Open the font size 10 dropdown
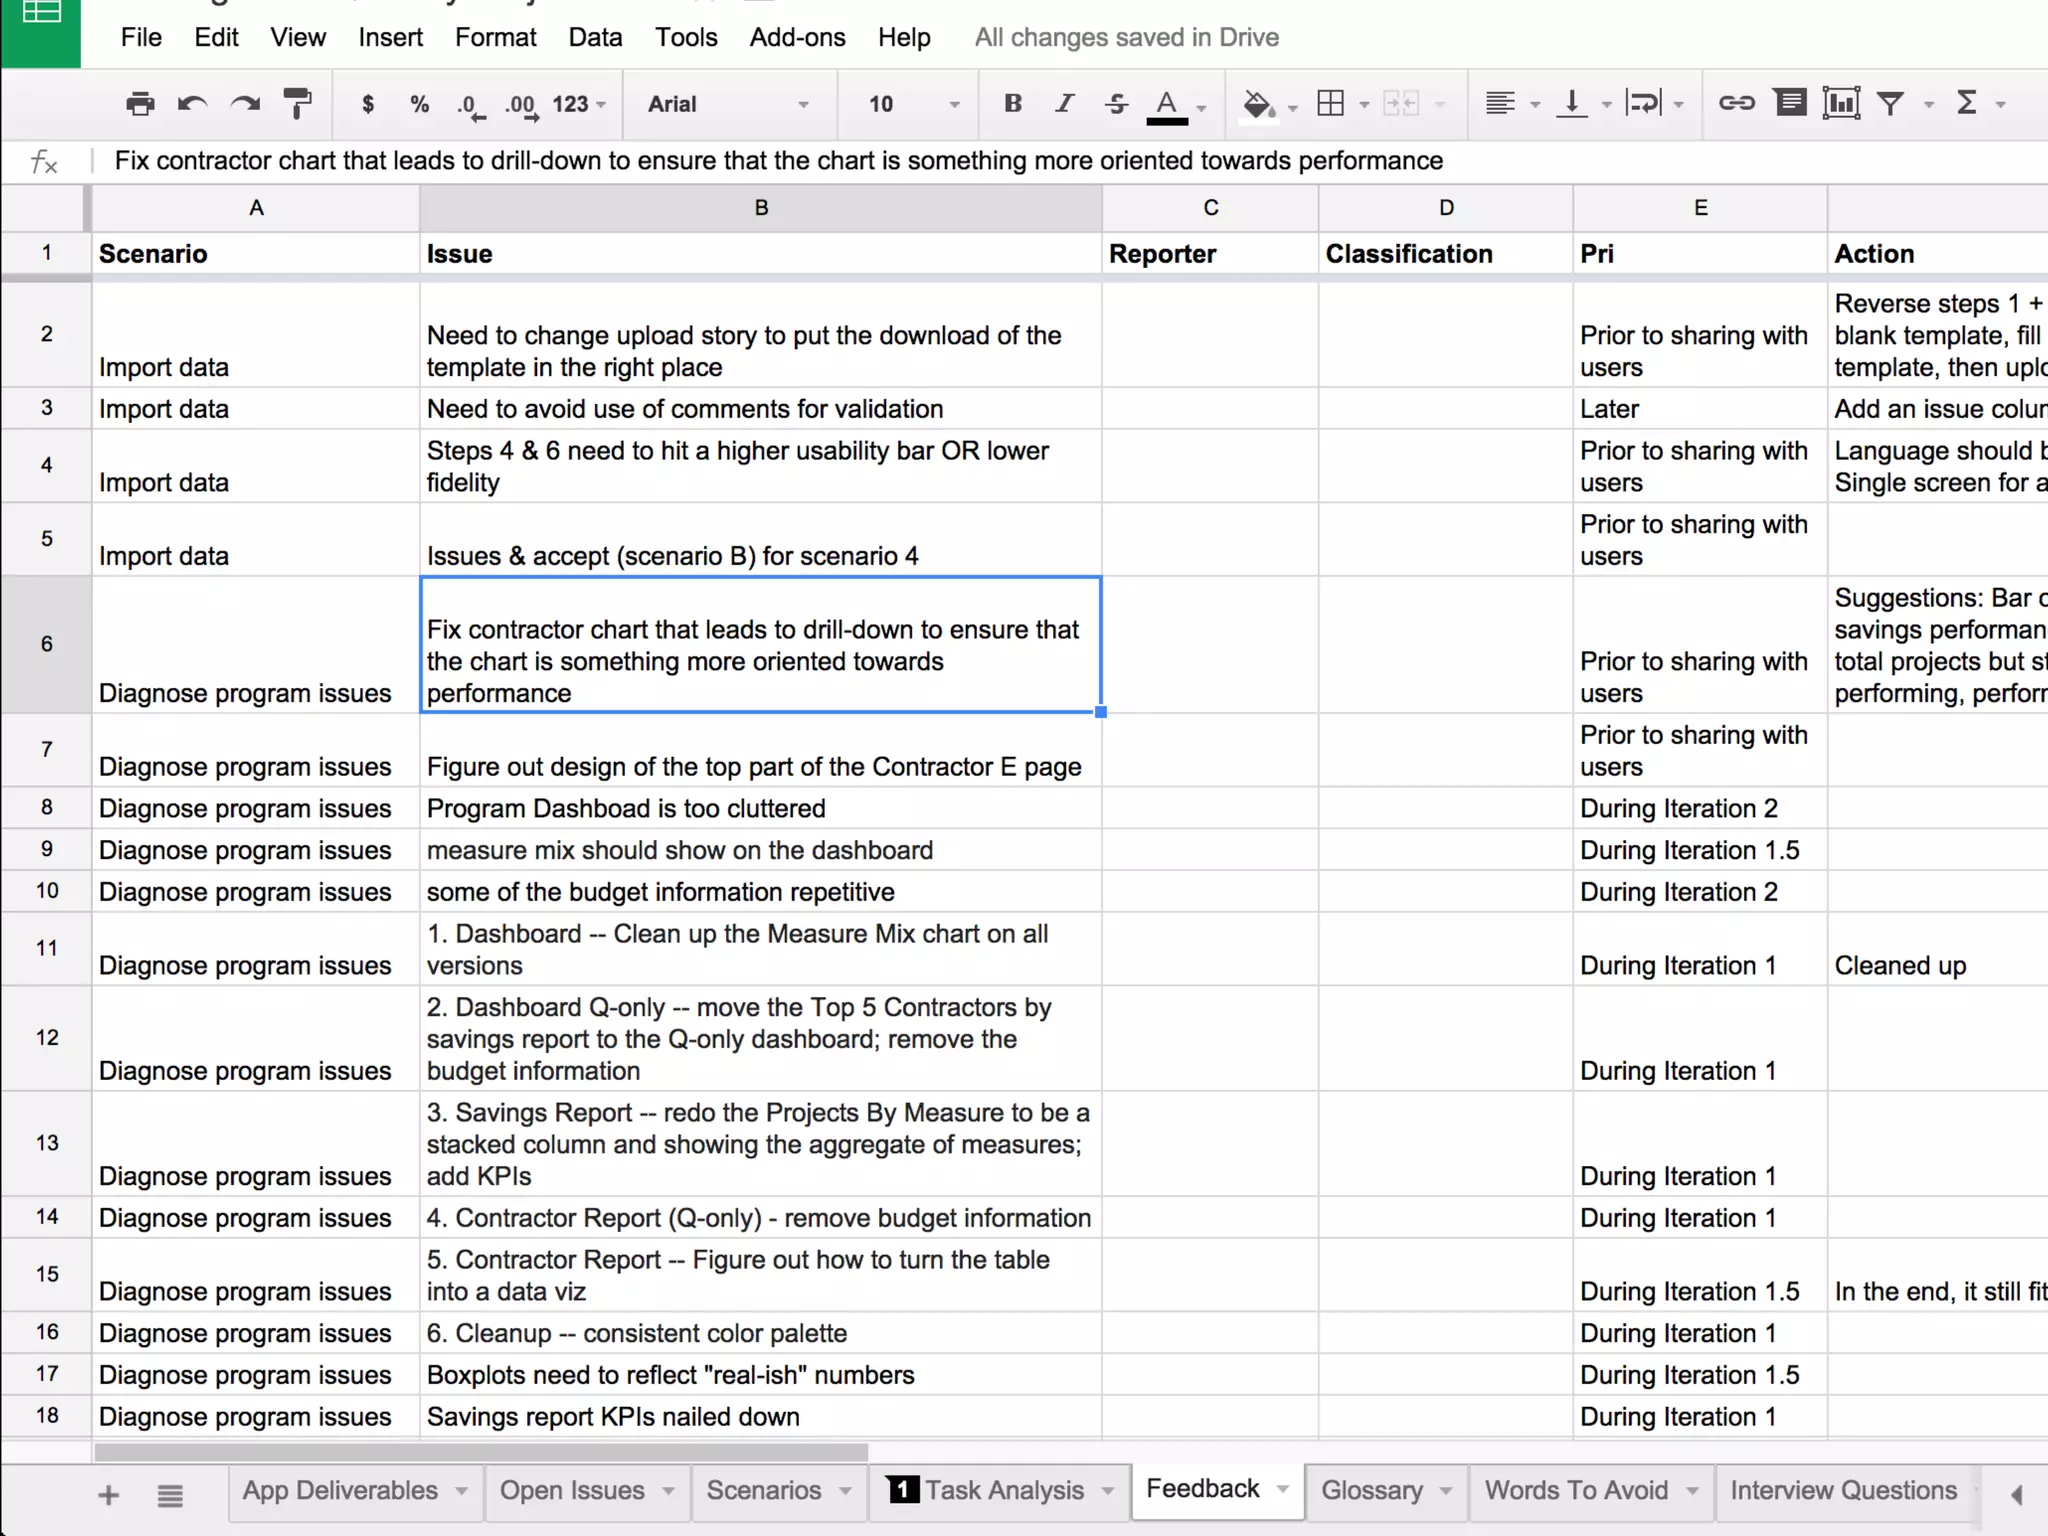Viewport: 2048px width, 1536px height. [x=913, y=104]
